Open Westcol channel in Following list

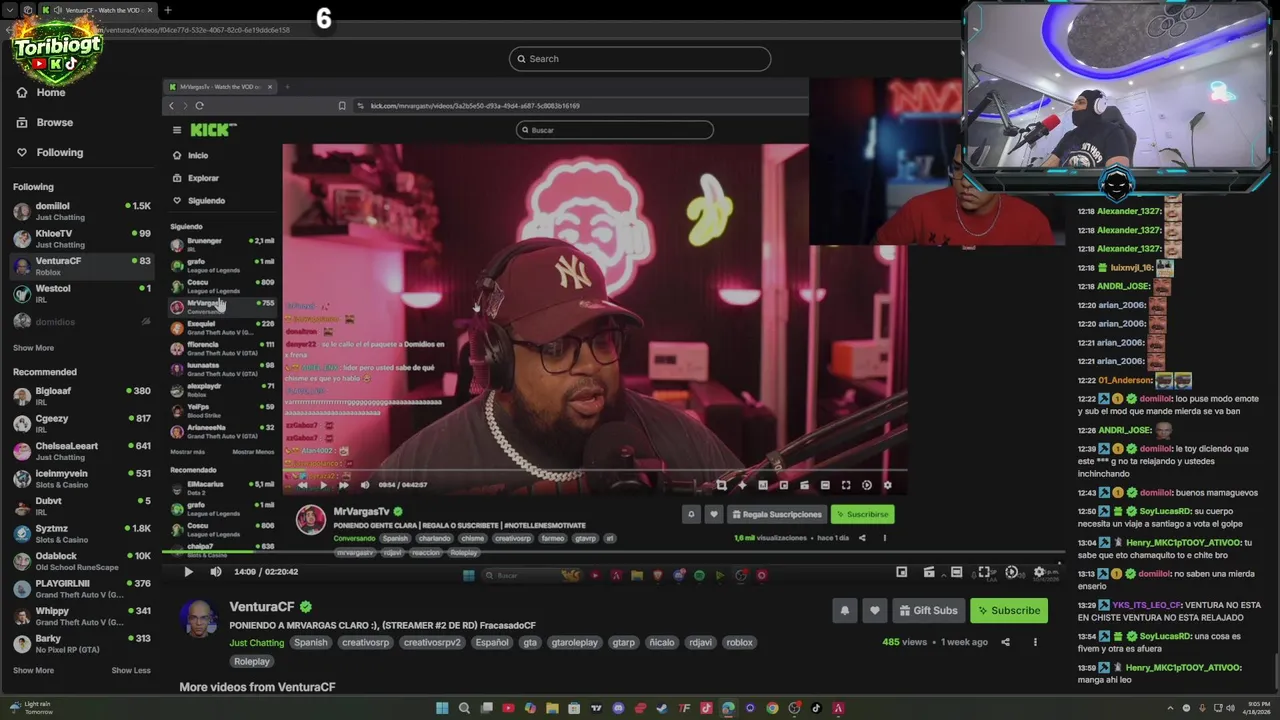coord(81,294)
